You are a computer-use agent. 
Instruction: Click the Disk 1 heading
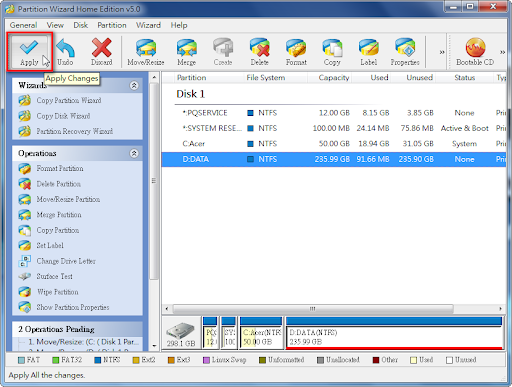pyautogui.click(x=190, y=94)
